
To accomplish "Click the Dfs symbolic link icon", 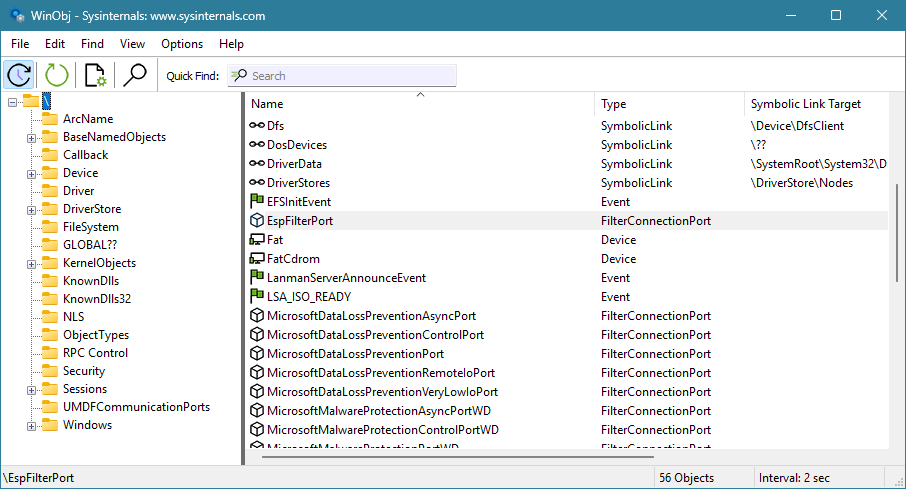I will click(x=257, y=125).
